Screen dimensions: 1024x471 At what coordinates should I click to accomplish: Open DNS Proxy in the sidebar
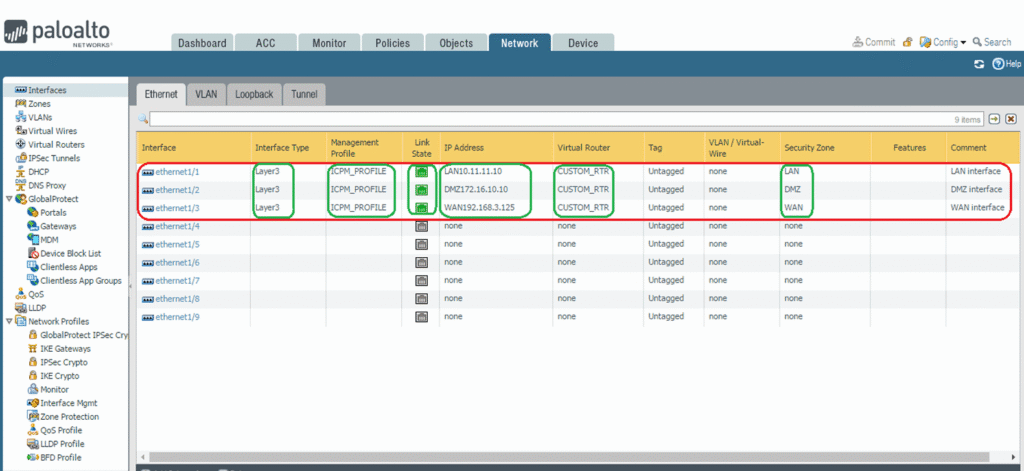pos(47,186)
